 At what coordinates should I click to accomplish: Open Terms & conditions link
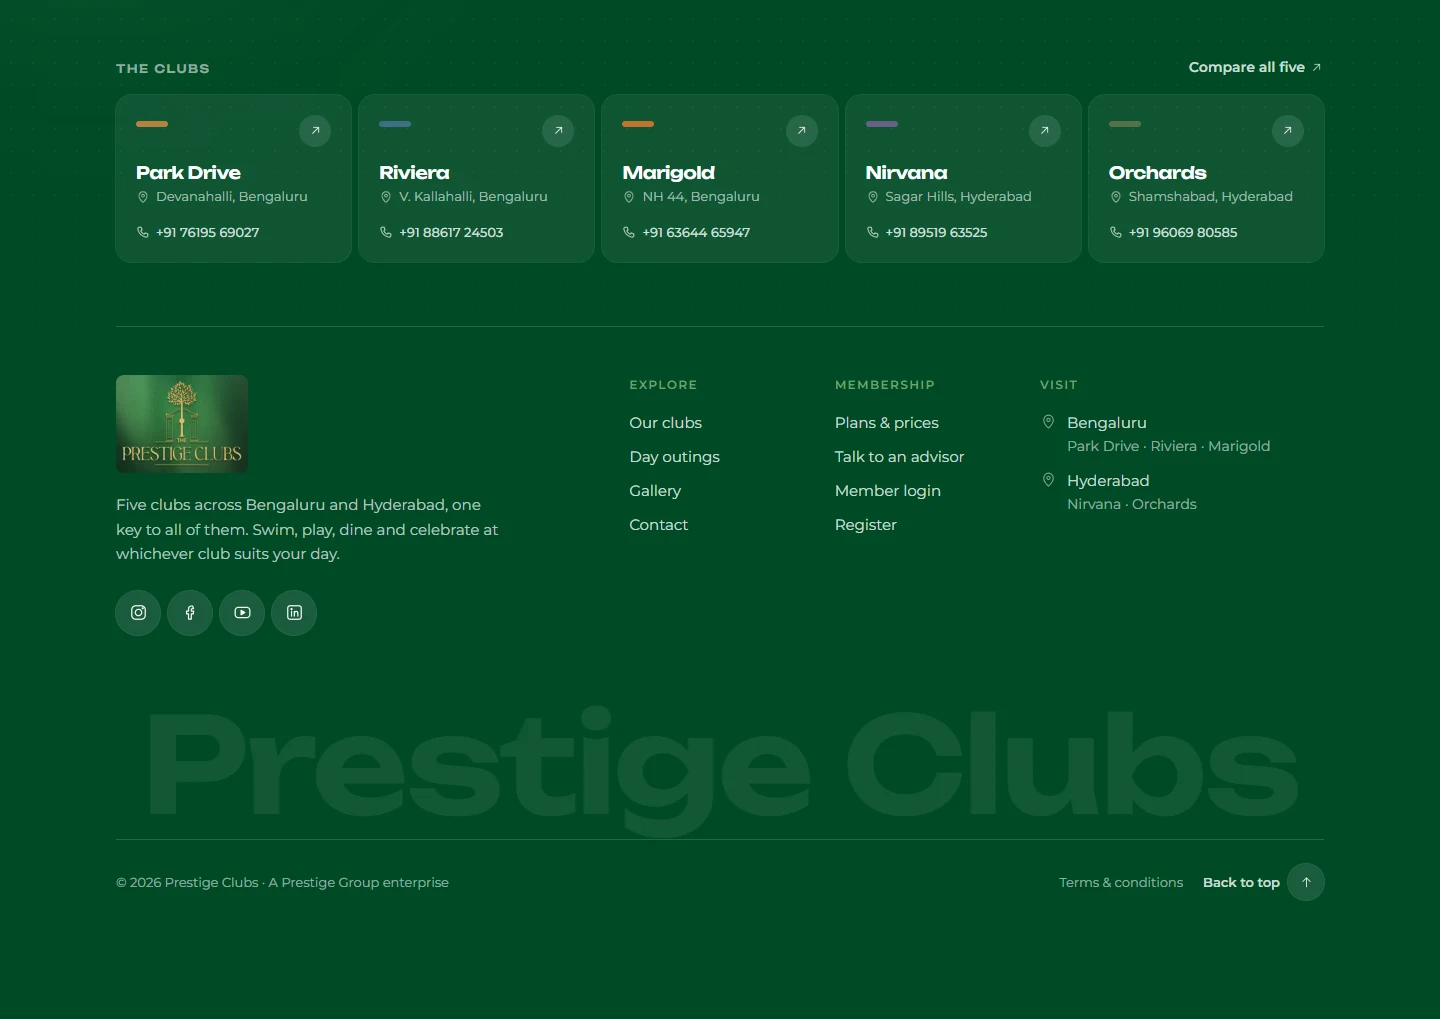pyautogui.click(x=1121, y=882)
